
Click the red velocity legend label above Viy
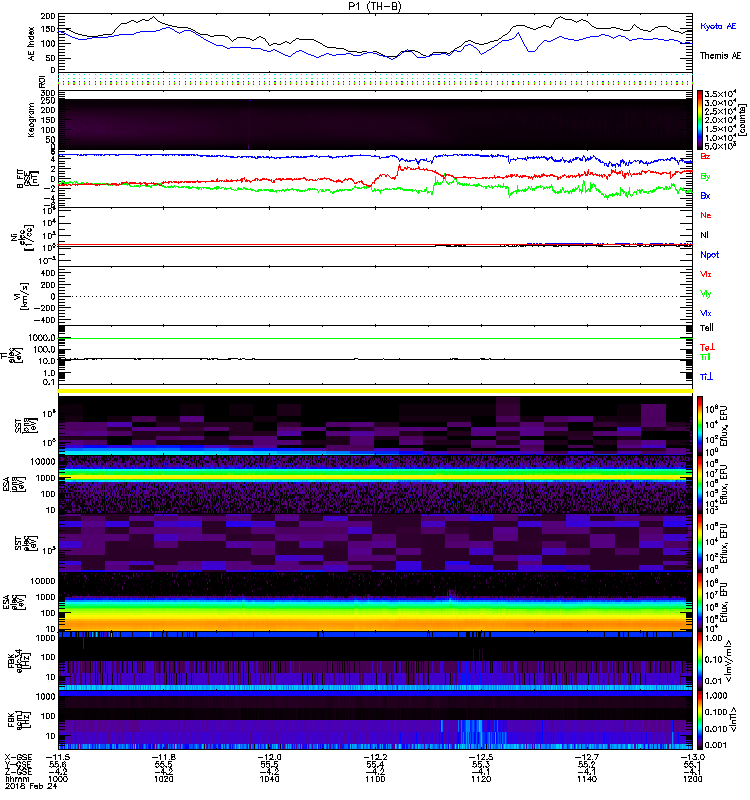(706, 274)
